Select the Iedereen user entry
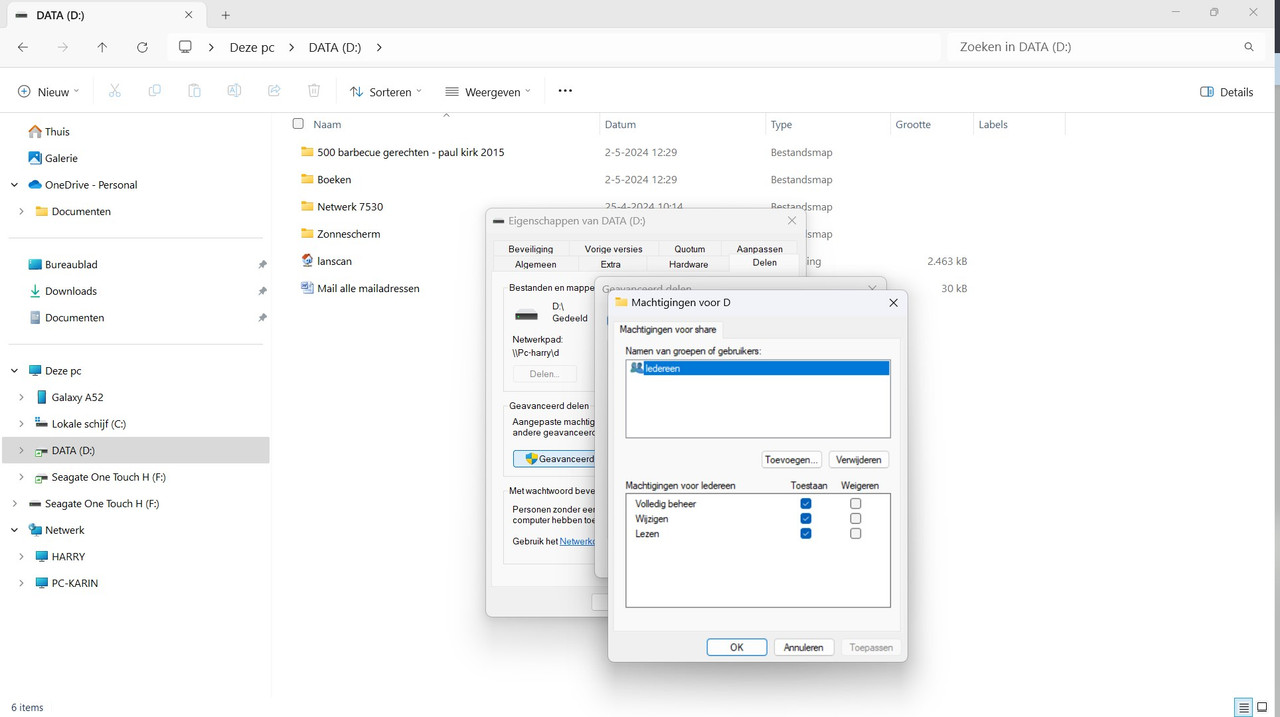The height and width of the screenshot is (717, 1280). (x=758, y=368)
